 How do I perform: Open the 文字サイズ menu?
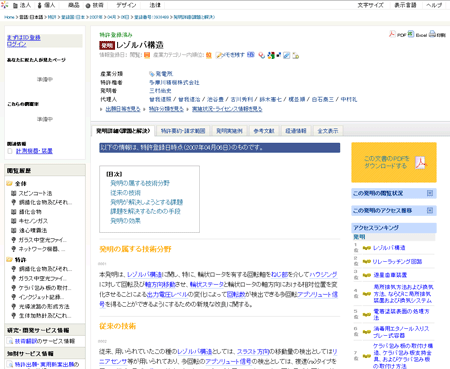[370, 5]
